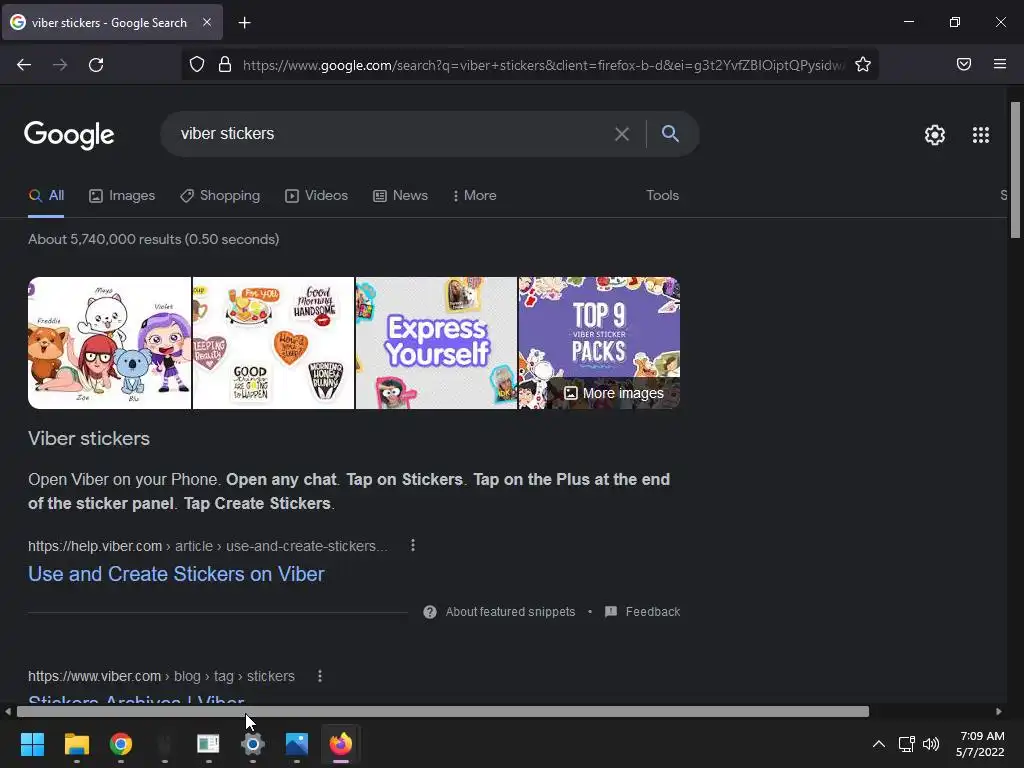The image size is (1024, 768).
Task: Switch to the Videos tab
Action: pos(317,195)
